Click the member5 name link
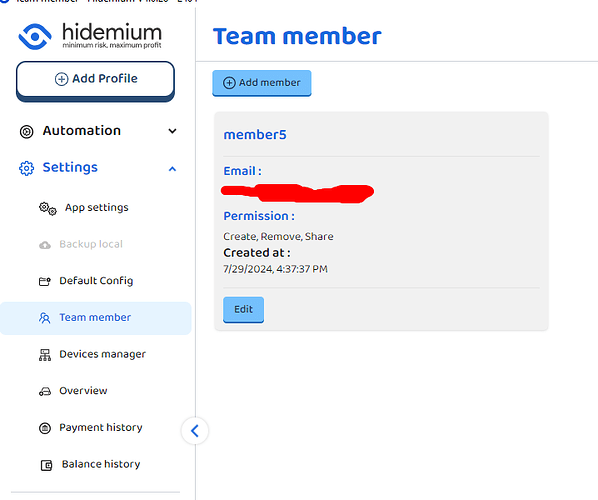The width and height of the screenshot is (598, 500). 255,135
